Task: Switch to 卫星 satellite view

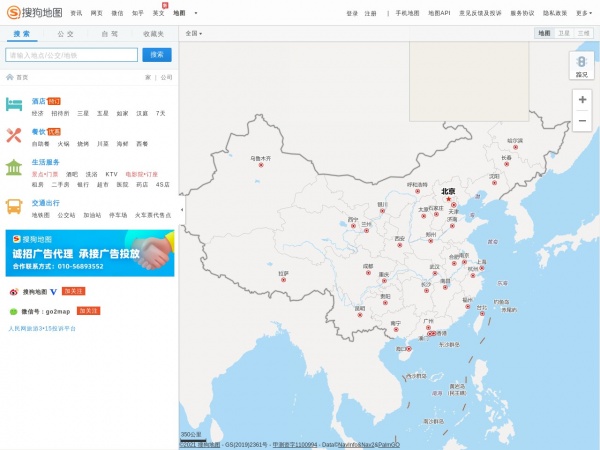Action: pos(564,33)
